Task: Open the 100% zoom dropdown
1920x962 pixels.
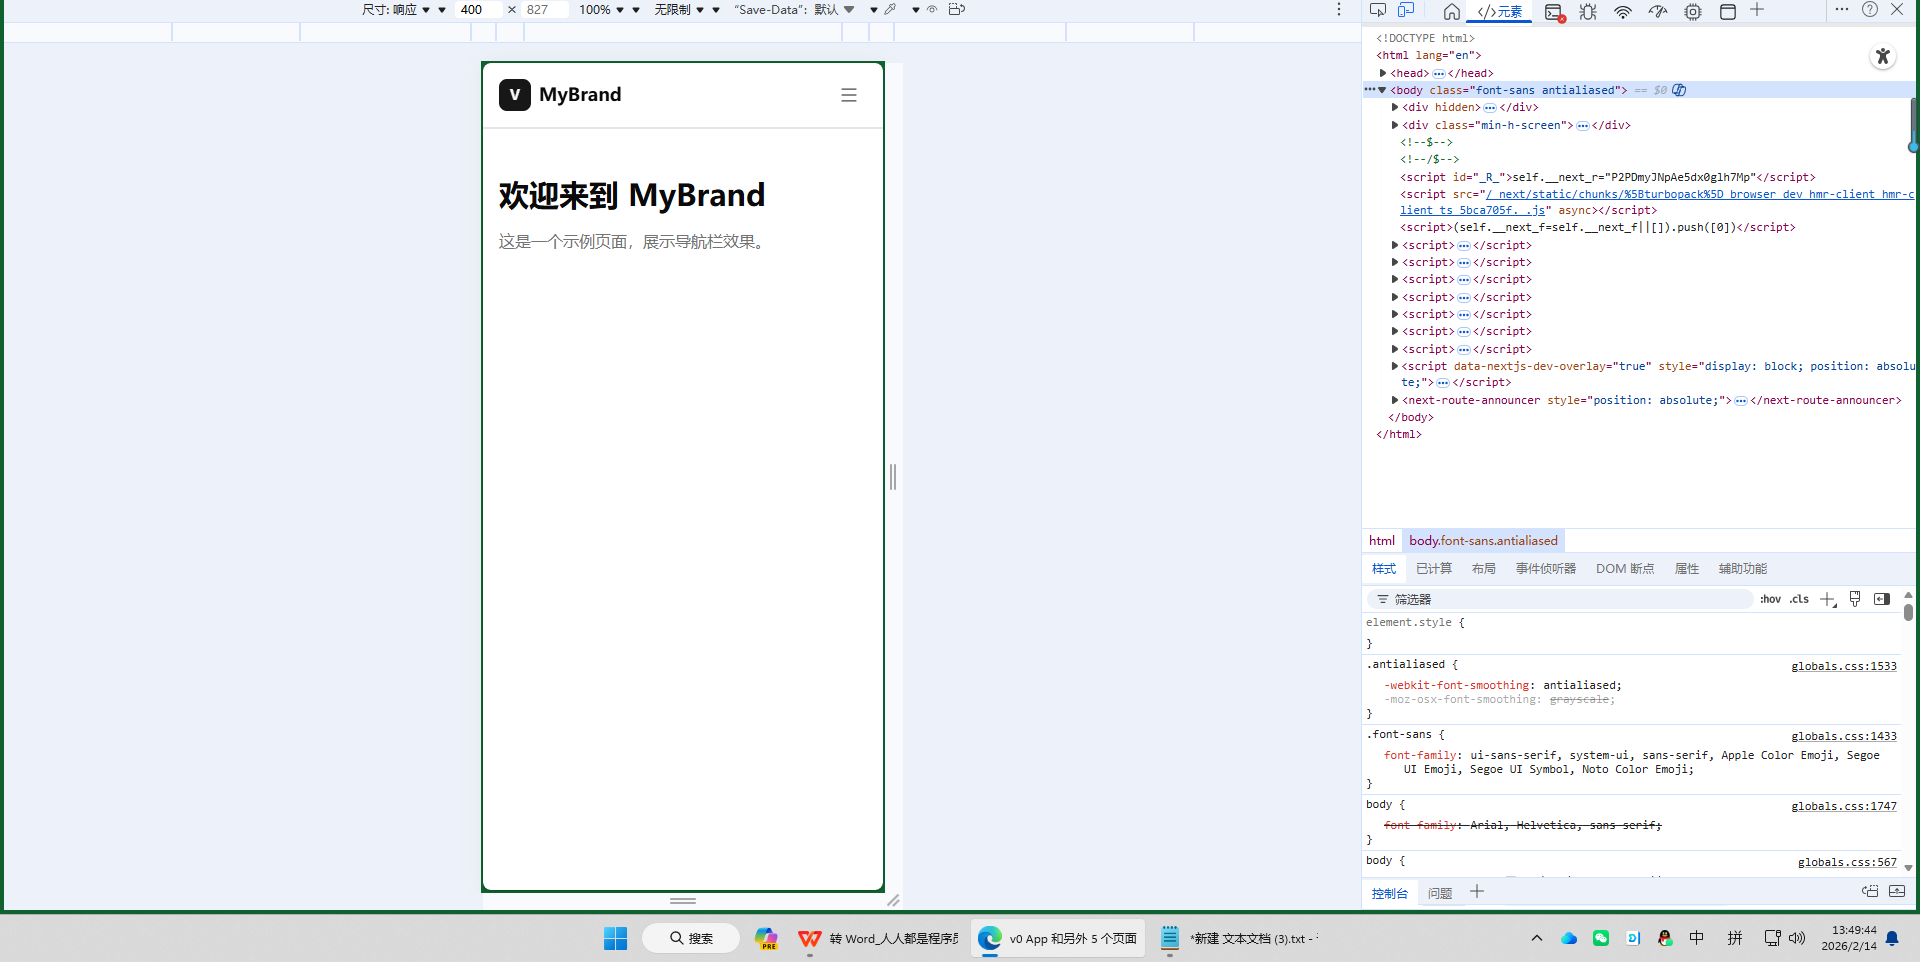Action: 601,9
